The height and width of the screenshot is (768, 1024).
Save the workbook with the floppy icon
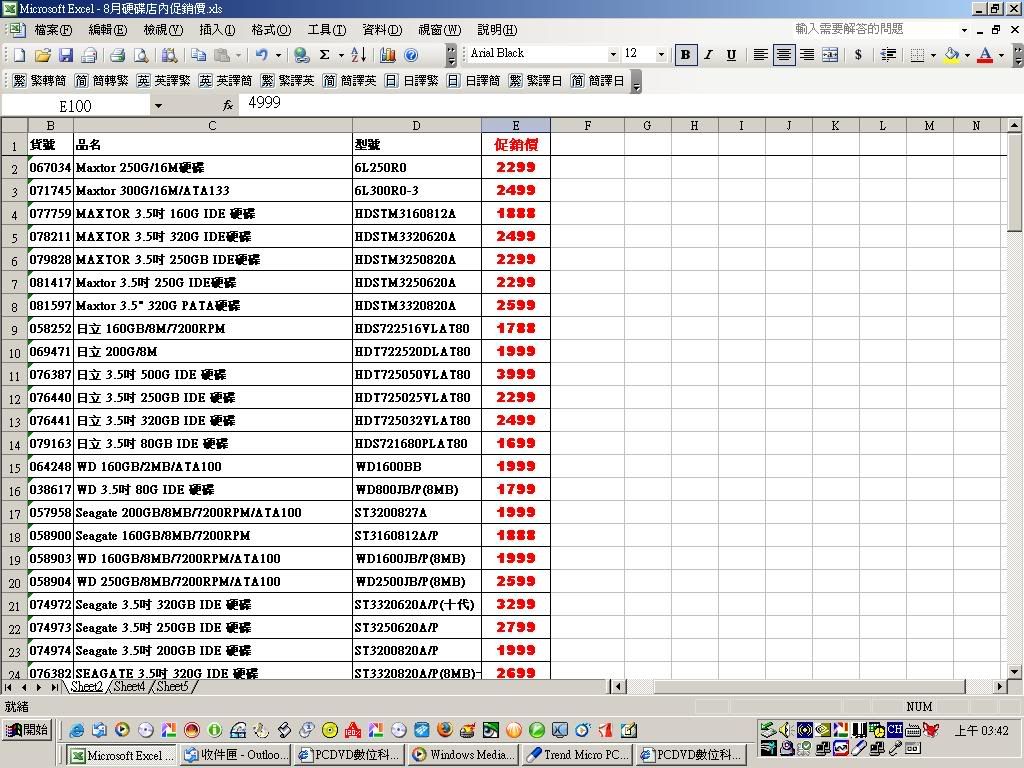[x=65, y=55]
